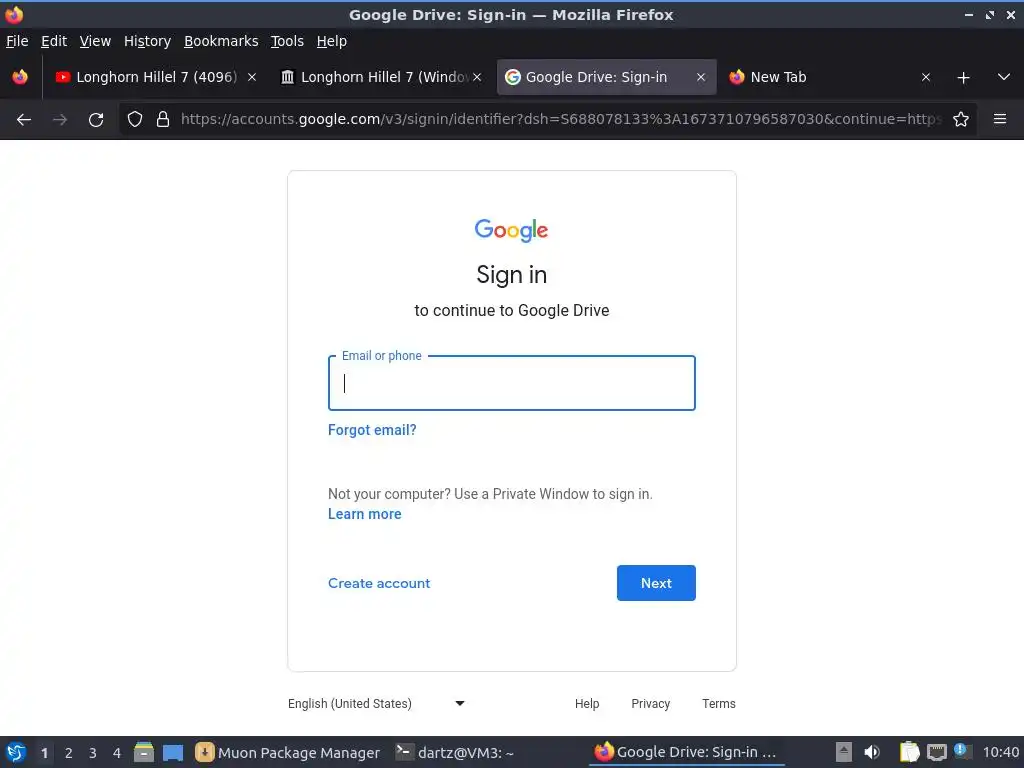Close the Firefox window

tap(1011, 14)
